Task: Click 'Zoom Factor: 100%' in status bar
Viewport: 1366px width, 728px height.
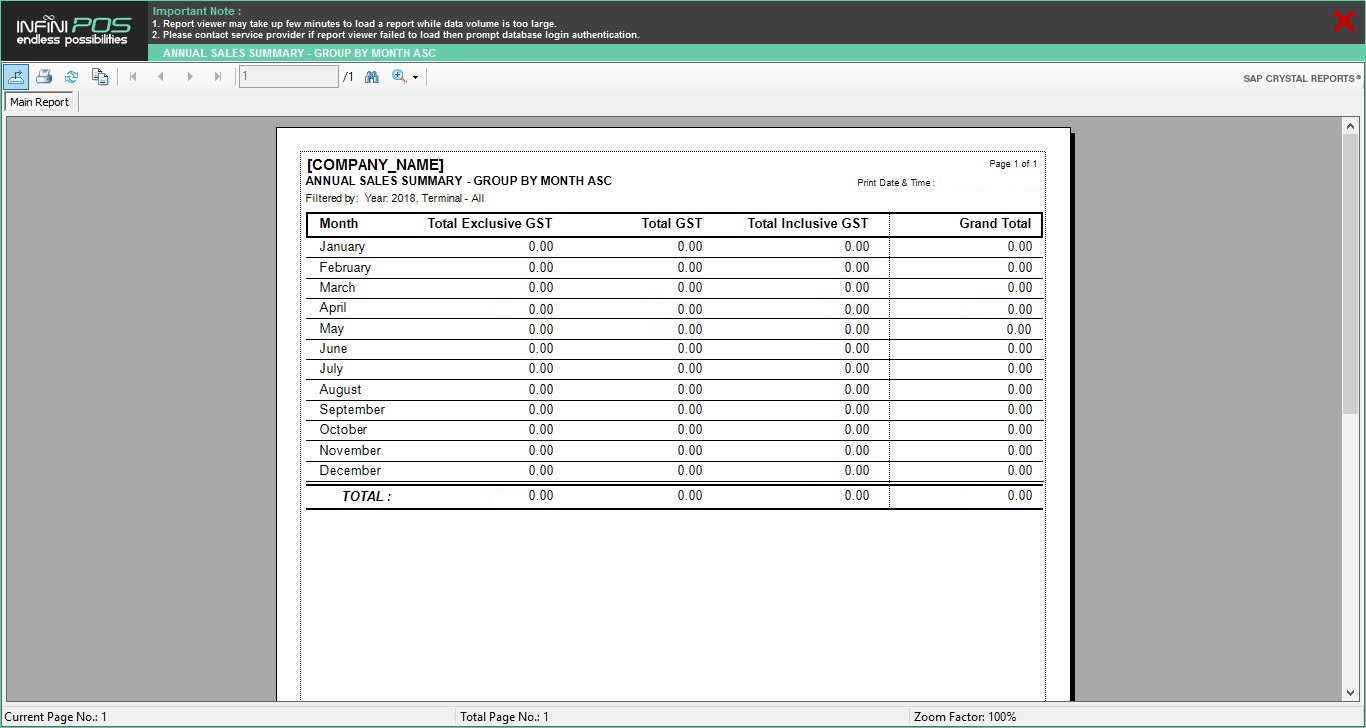Action: pyautogui.click(x=965, y=717)
